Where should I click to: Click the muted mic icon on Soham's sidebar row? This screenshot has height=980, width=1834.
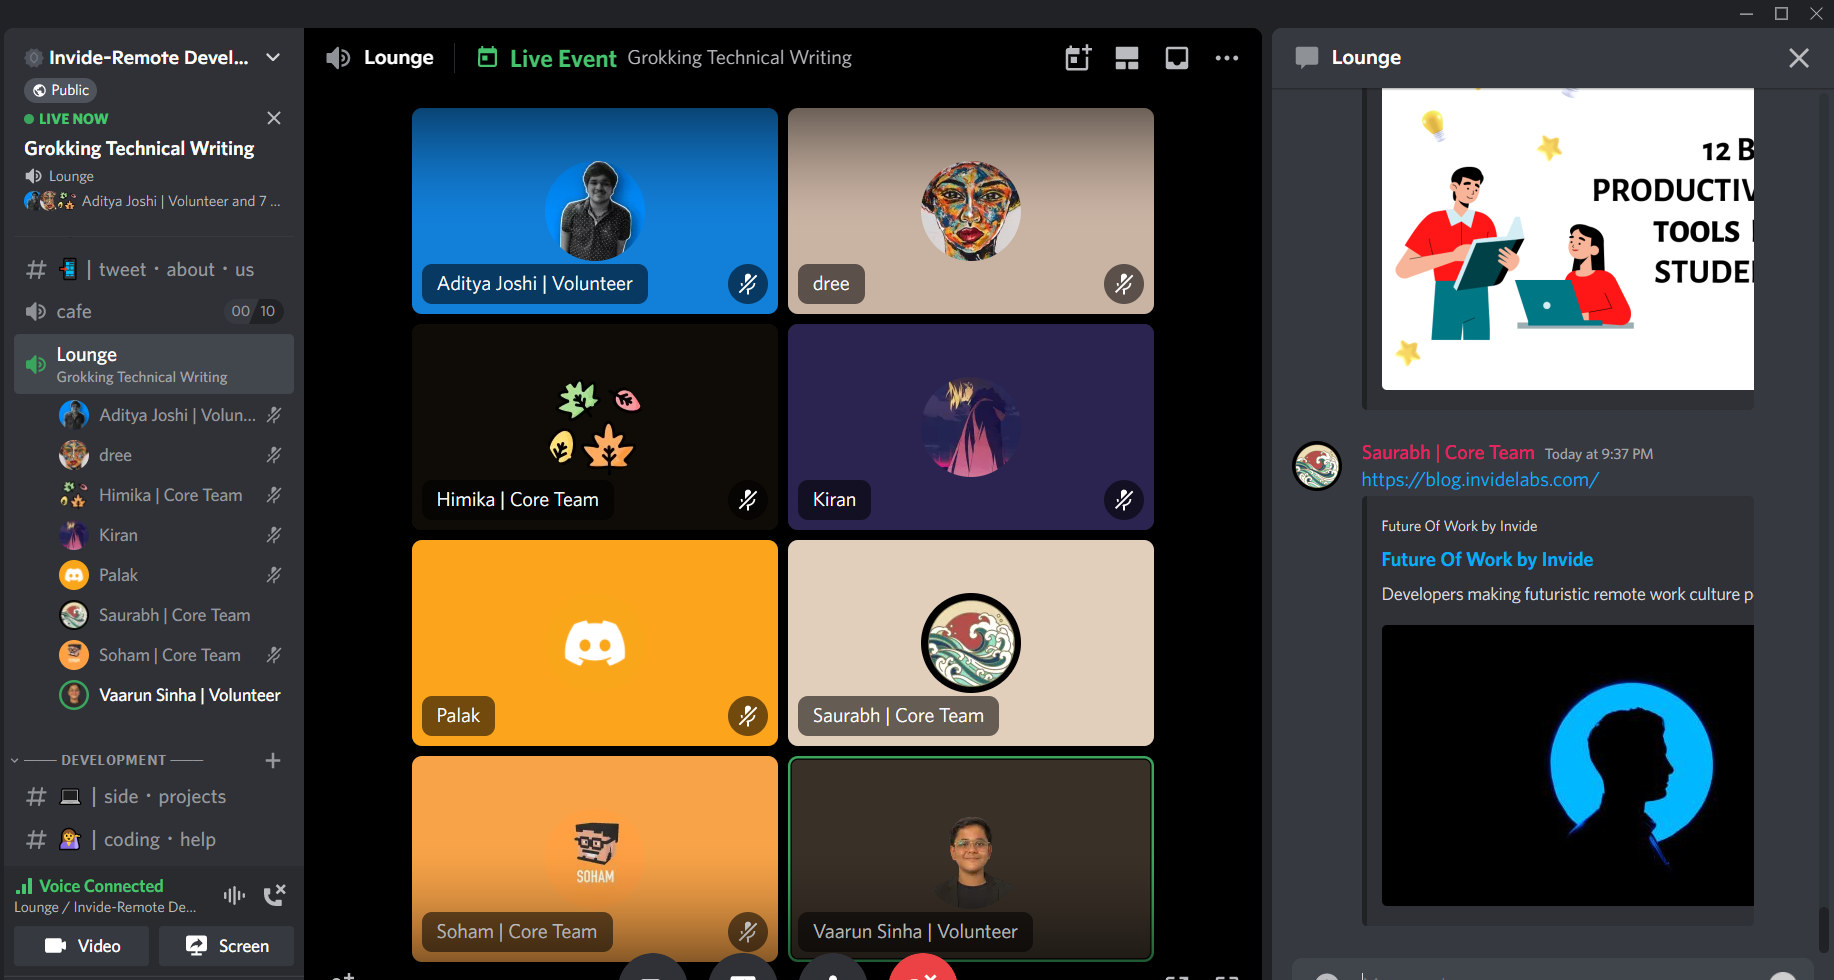[x=274, y=655]
